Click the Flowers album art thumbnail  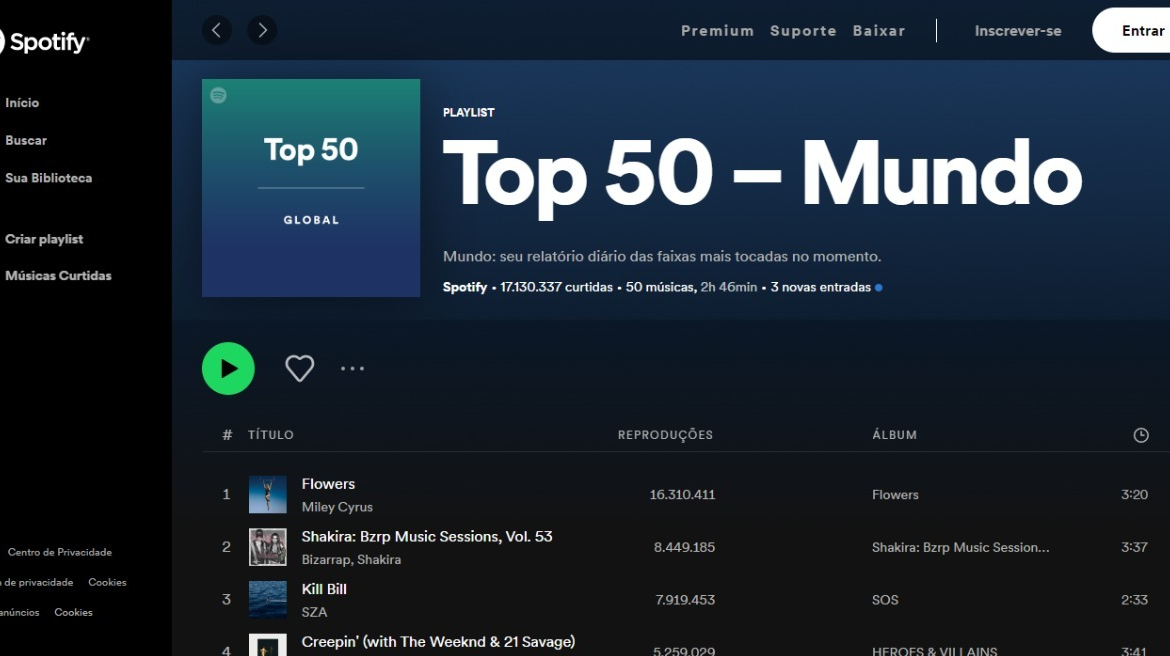[268, 494]
